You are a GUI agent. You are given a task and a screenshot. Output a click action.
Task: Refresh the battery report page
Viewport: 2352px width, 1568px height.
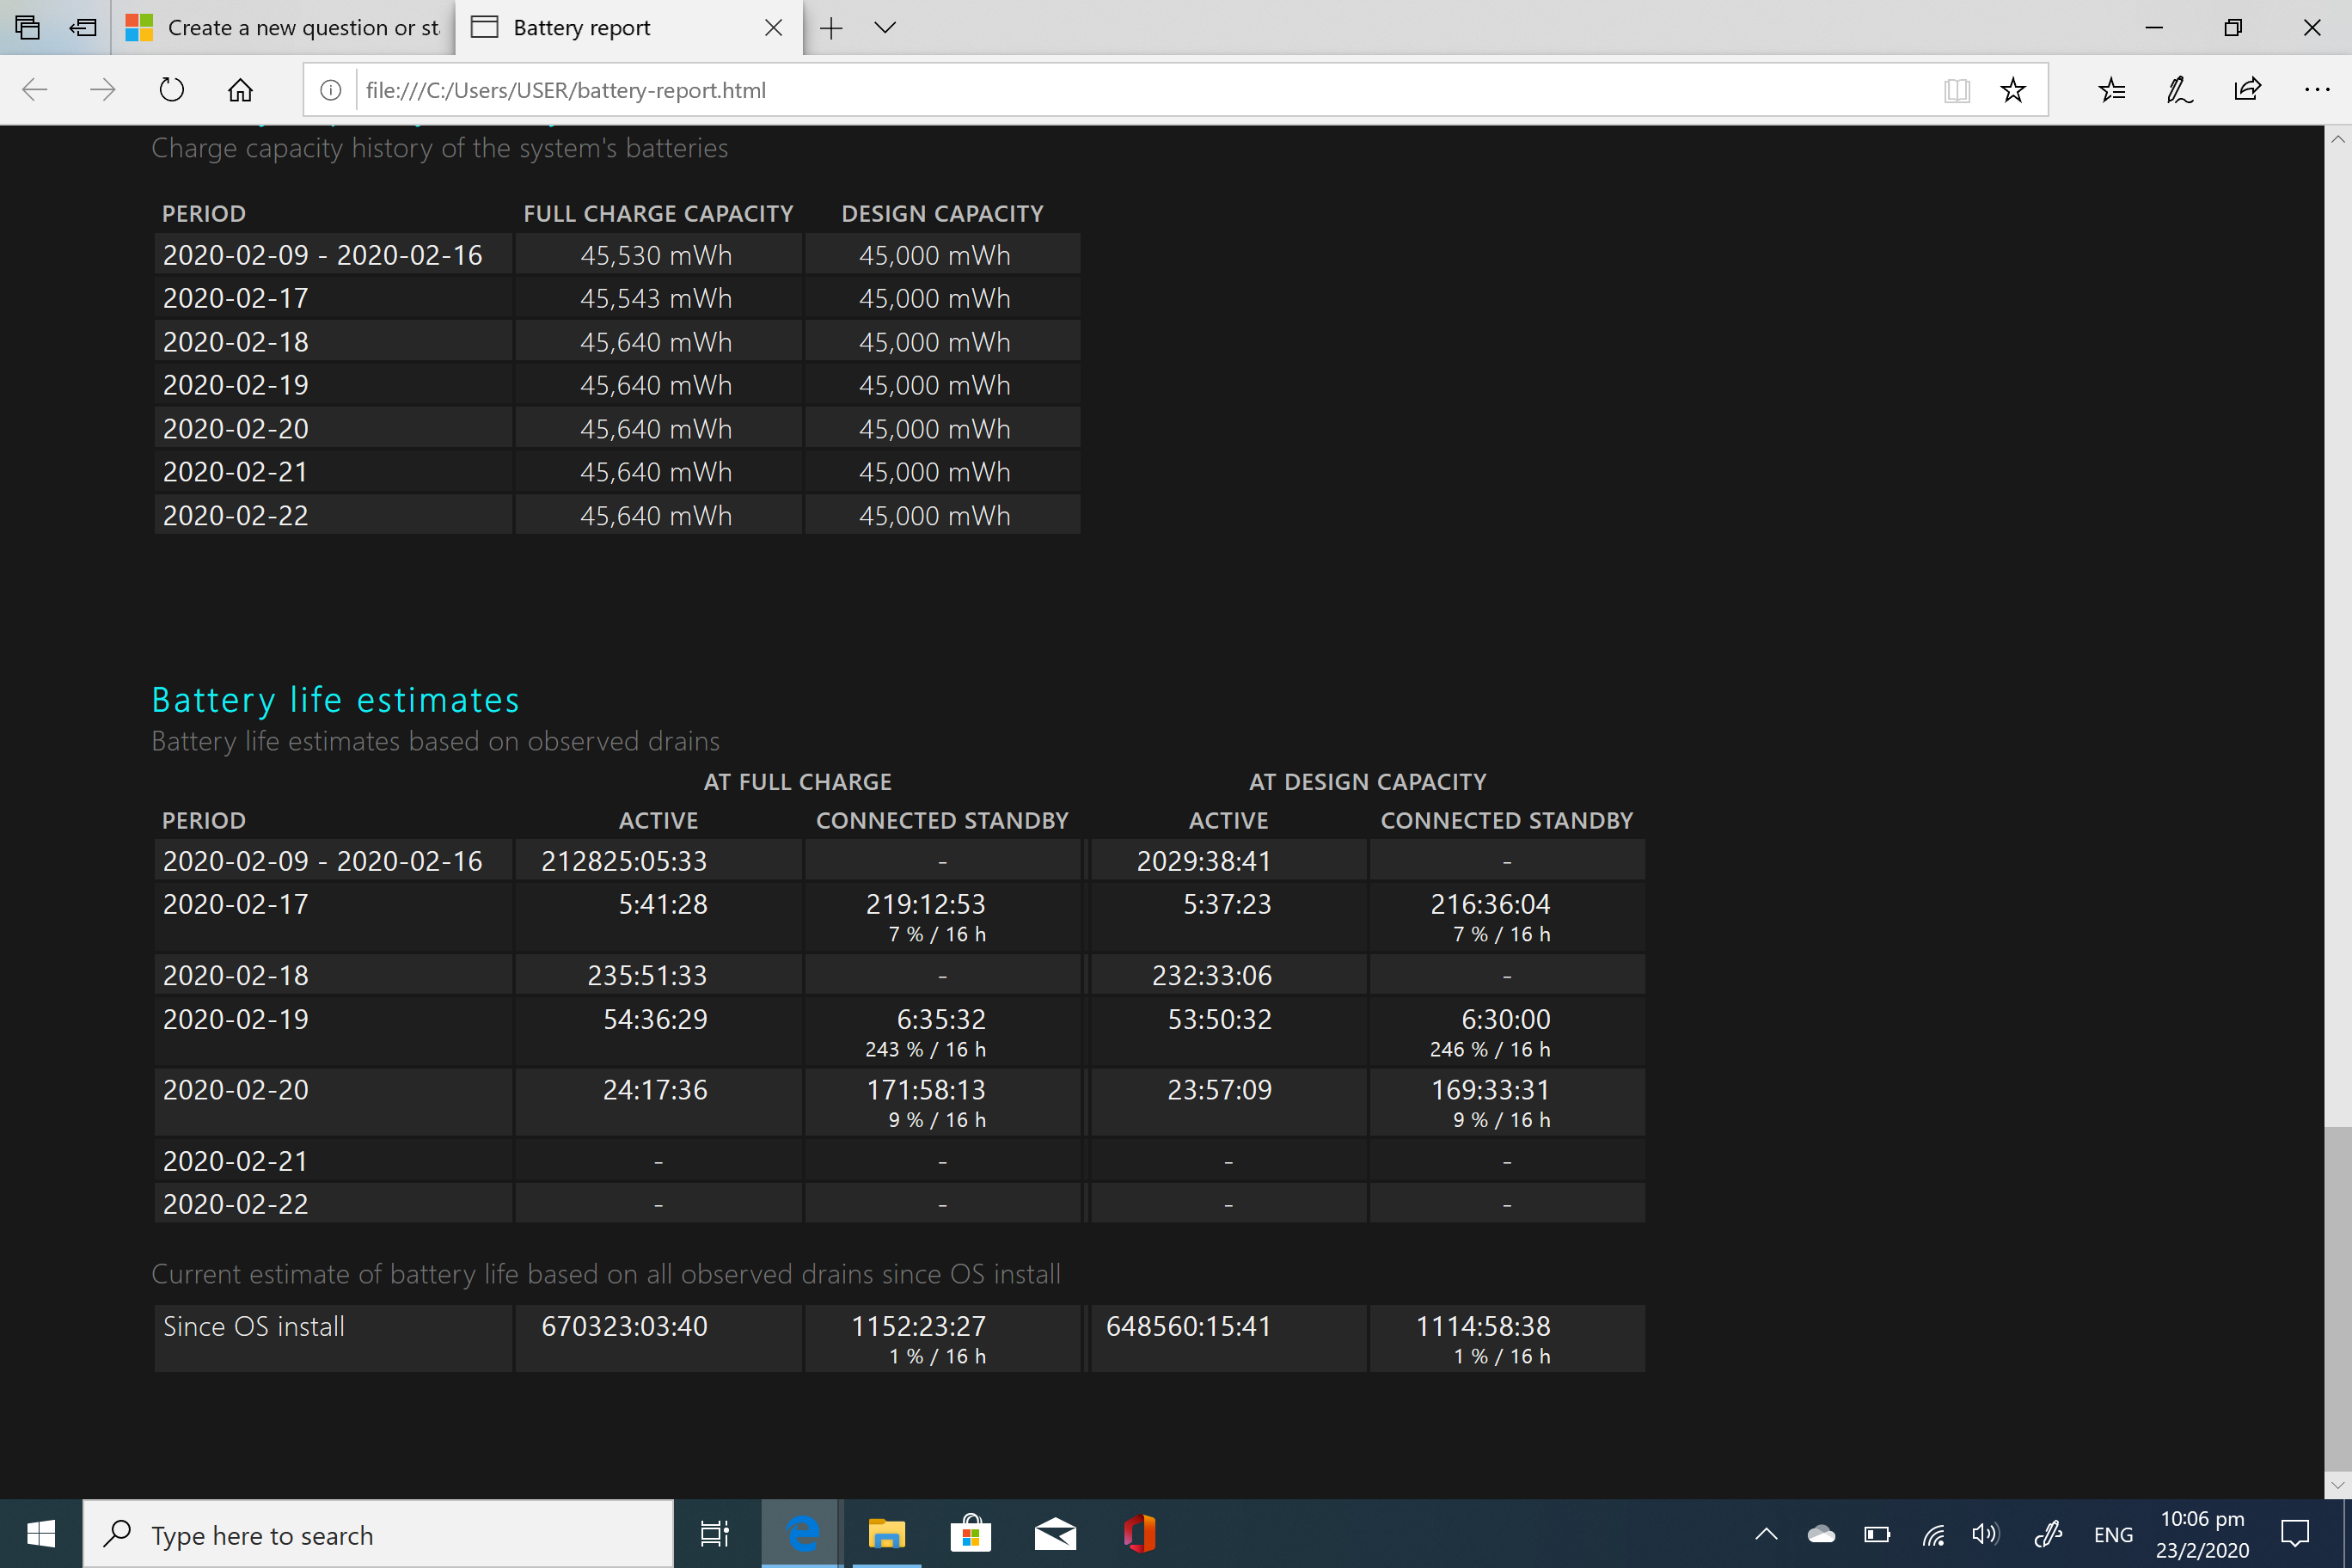click(x=172, y=90)
